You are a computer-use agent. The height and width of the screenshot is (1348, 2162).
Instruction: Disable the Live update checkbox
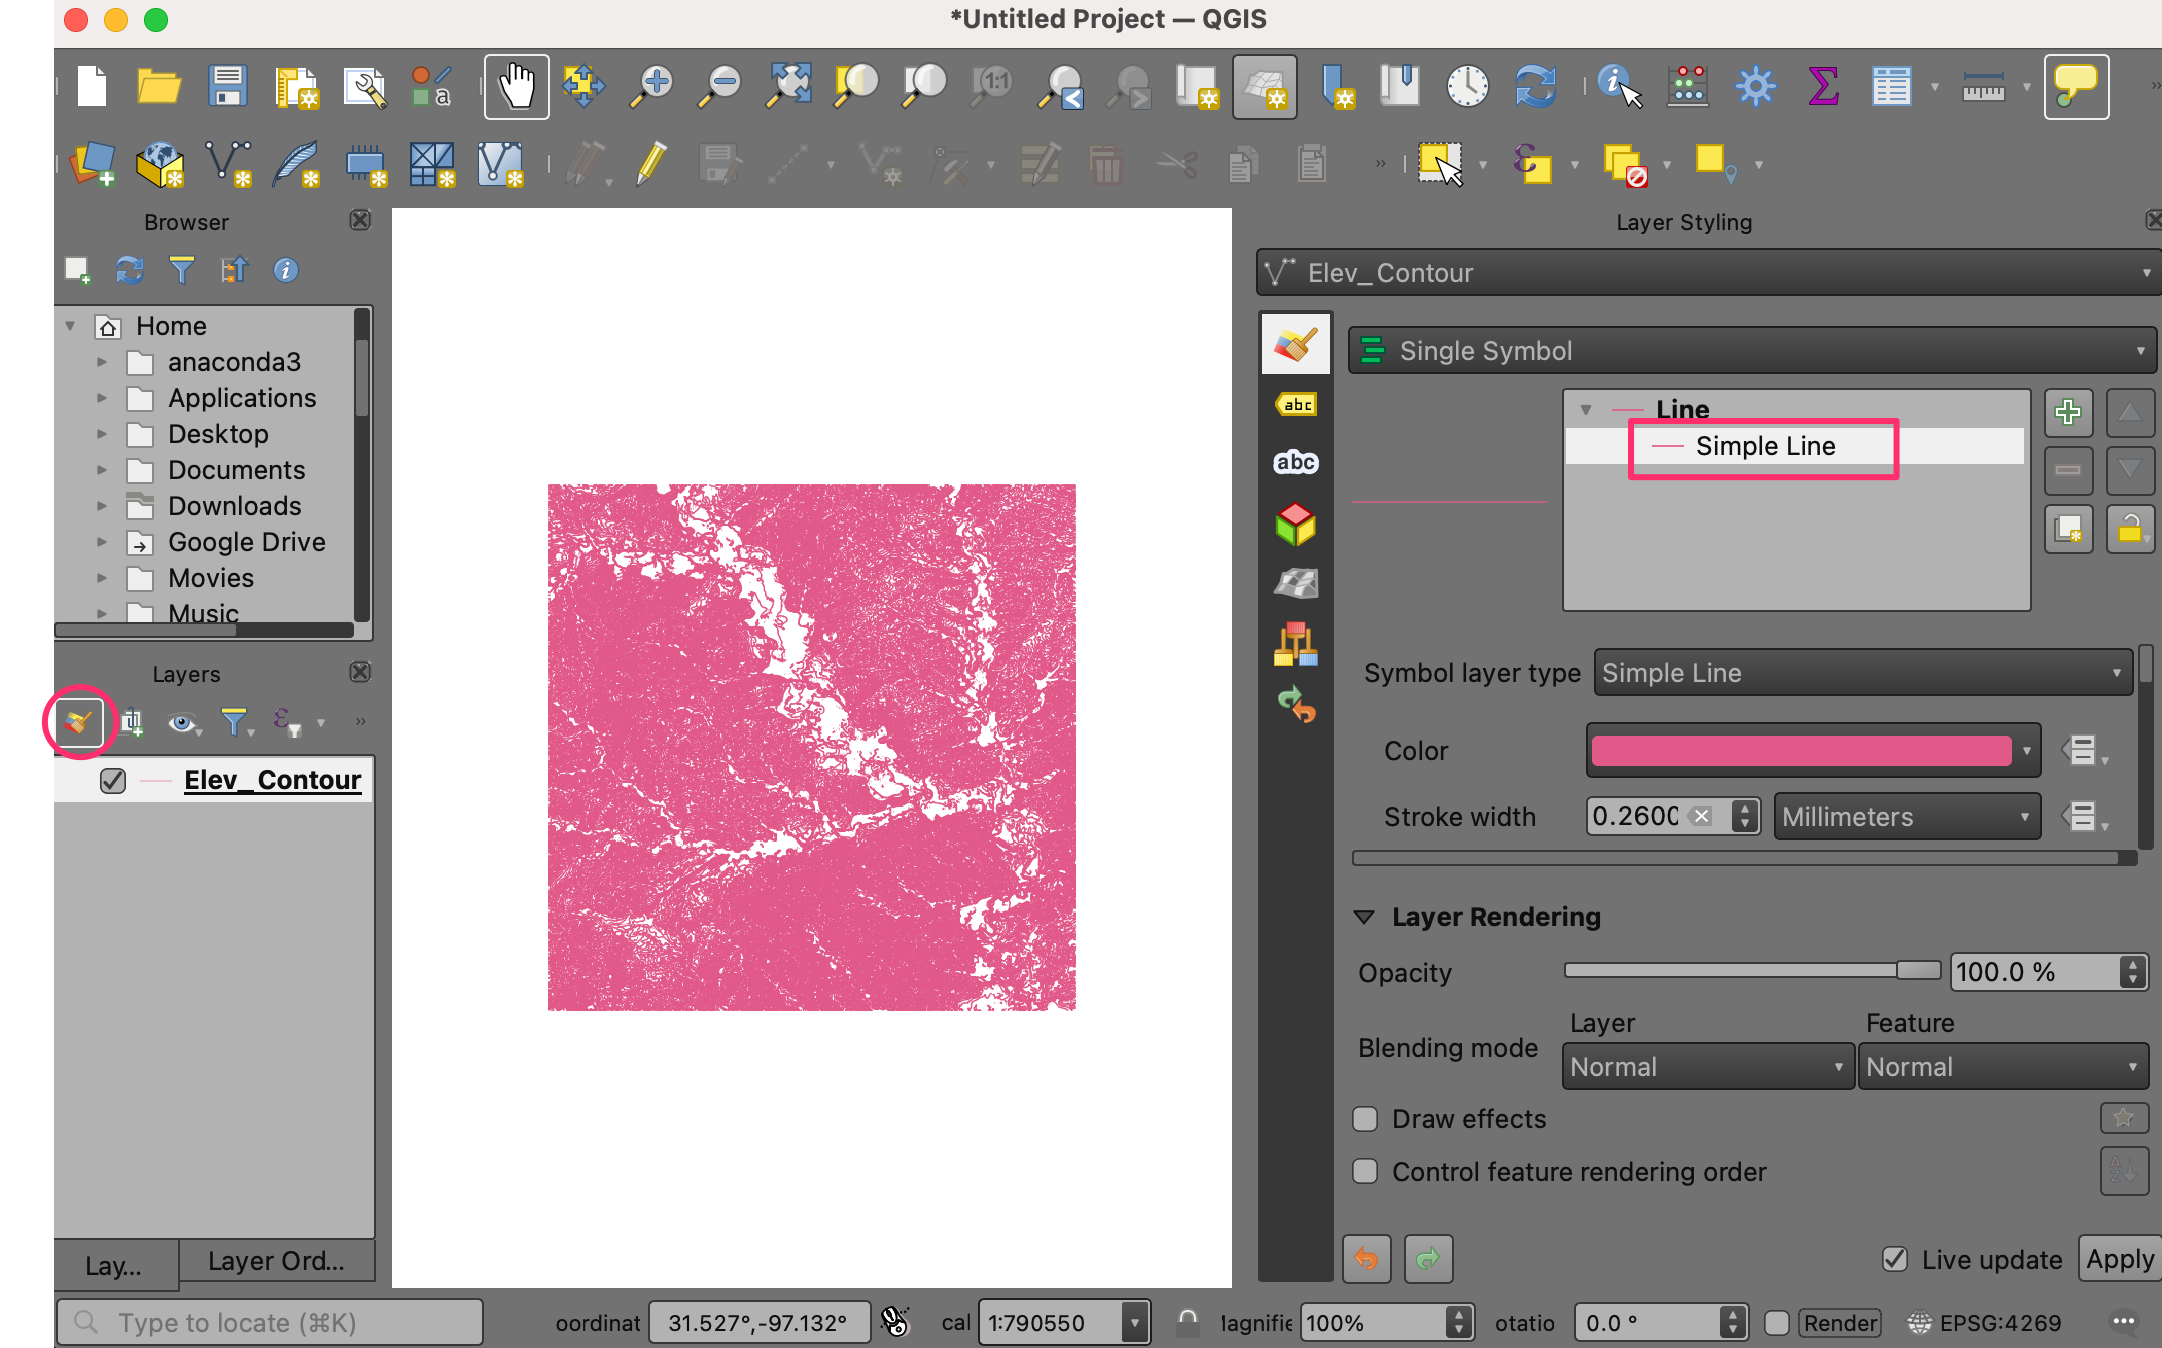tap(1895, 1259)
